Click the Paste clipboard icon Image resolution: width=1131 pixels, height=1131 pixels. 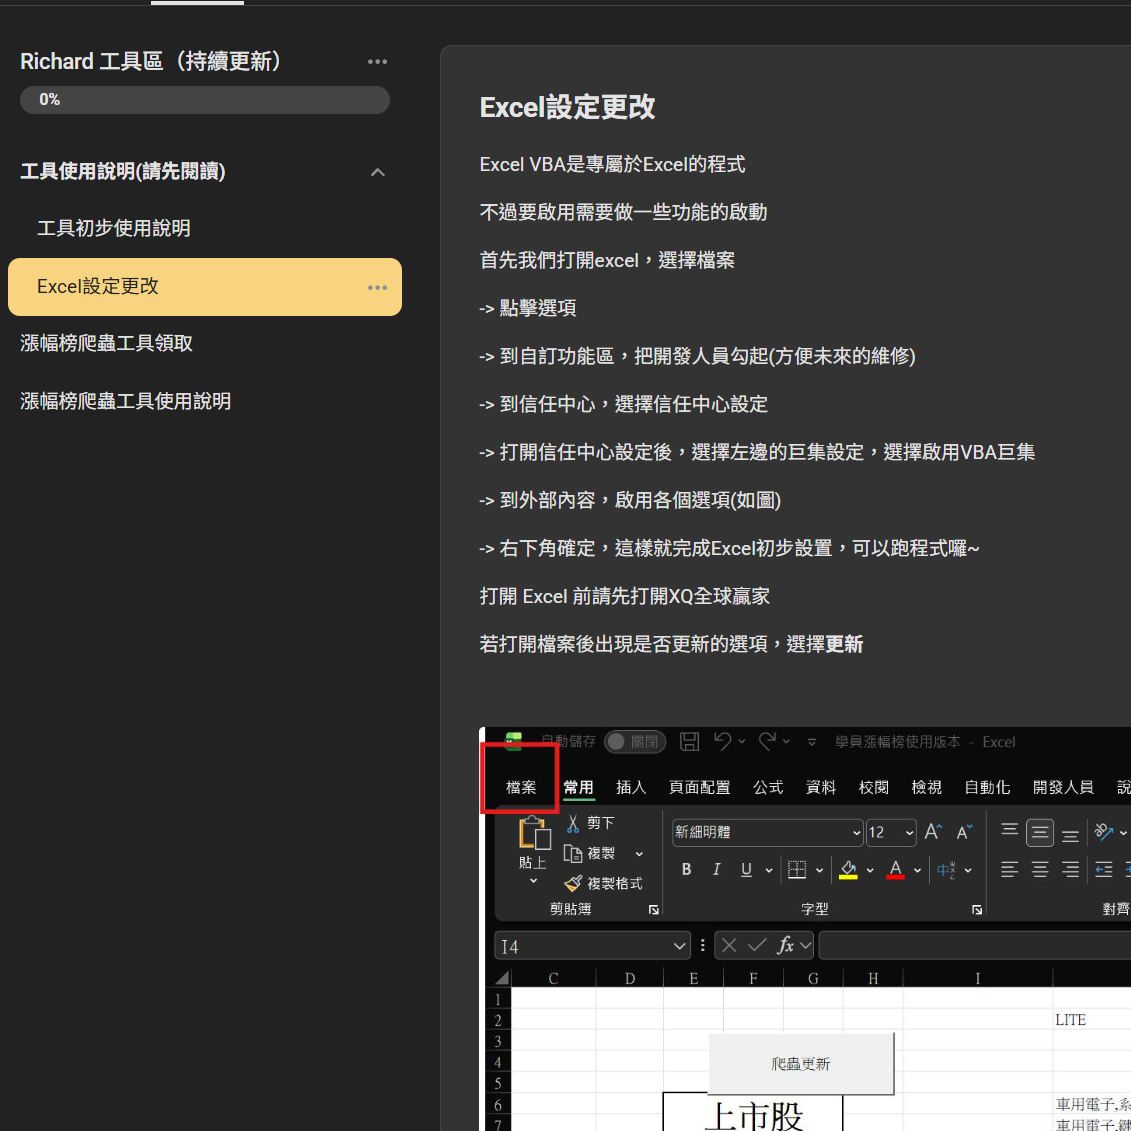[534, 834]
